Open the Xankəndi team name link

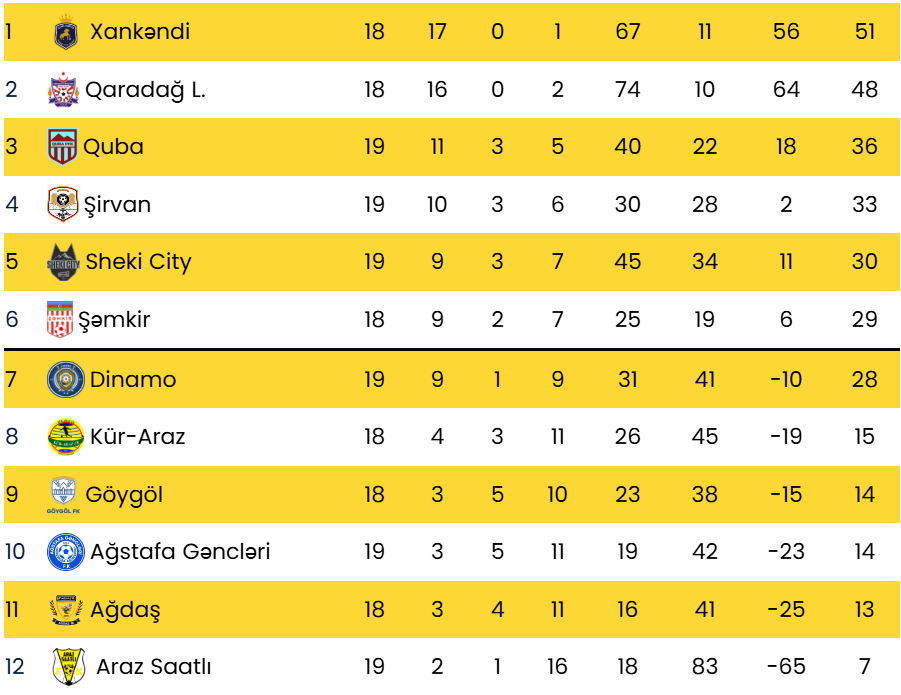click(x=140, y=32)
